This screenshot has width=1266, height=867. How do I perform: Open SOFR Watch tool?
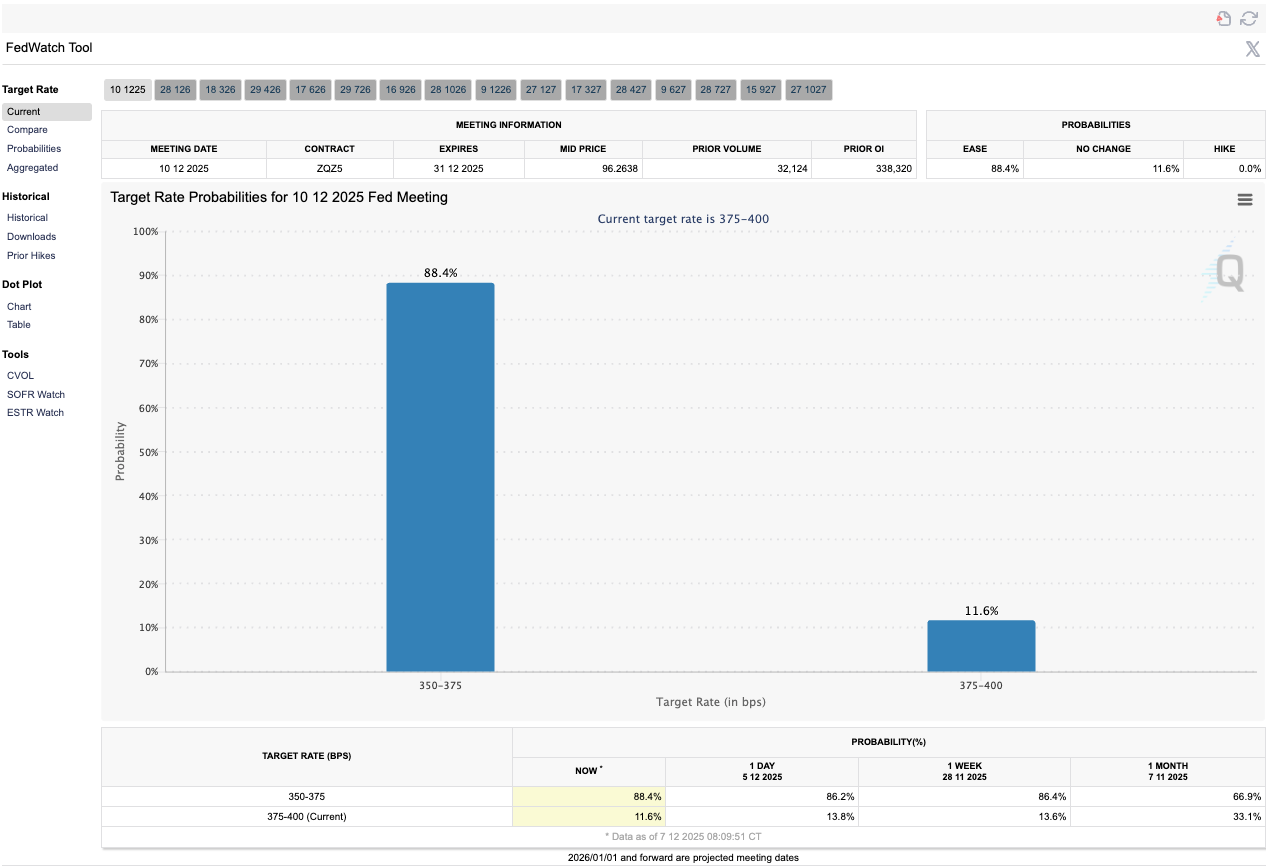coord(36,395)
